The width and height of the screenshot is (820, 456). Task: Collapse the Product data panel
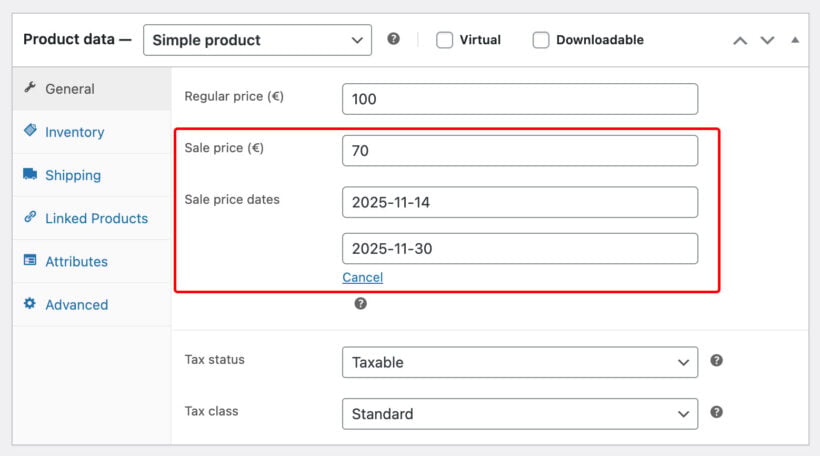(795, 40)
